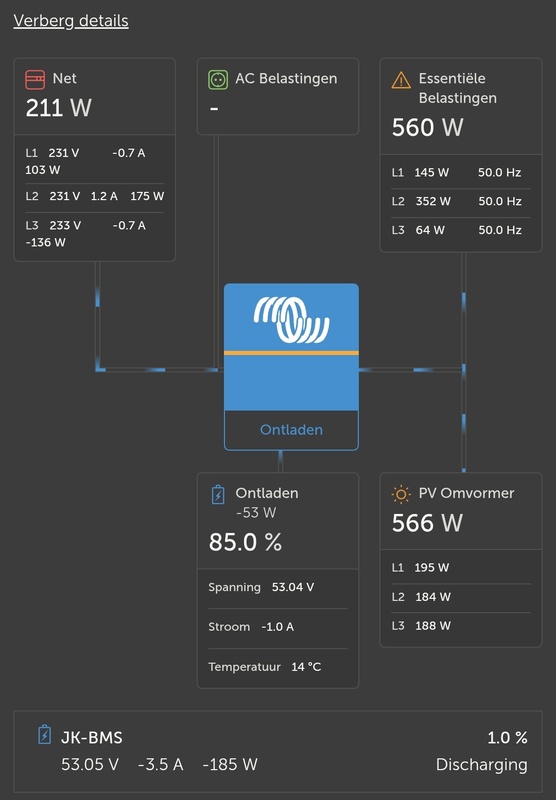Select the JK-BMS '-3.5 A' current
Image resolution: width=556 pixels, height=800 pixels.
pos(161,765)
